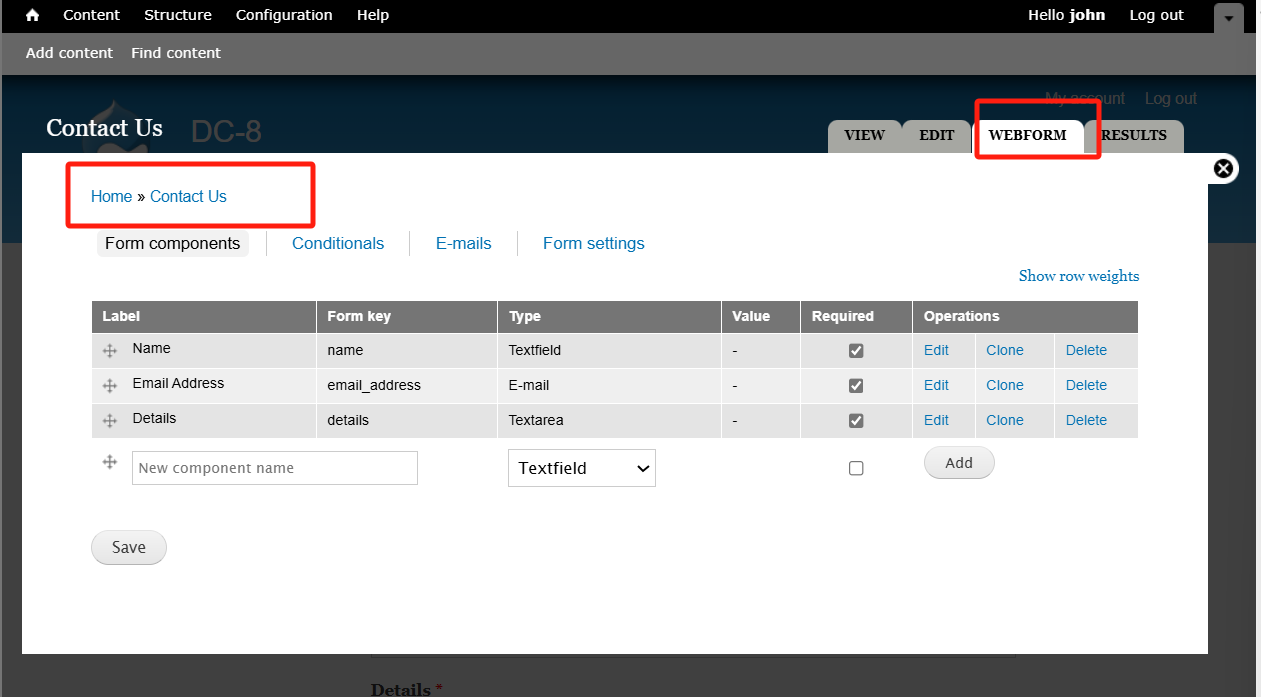Uncheck Required for the Name component

point(856,351)
